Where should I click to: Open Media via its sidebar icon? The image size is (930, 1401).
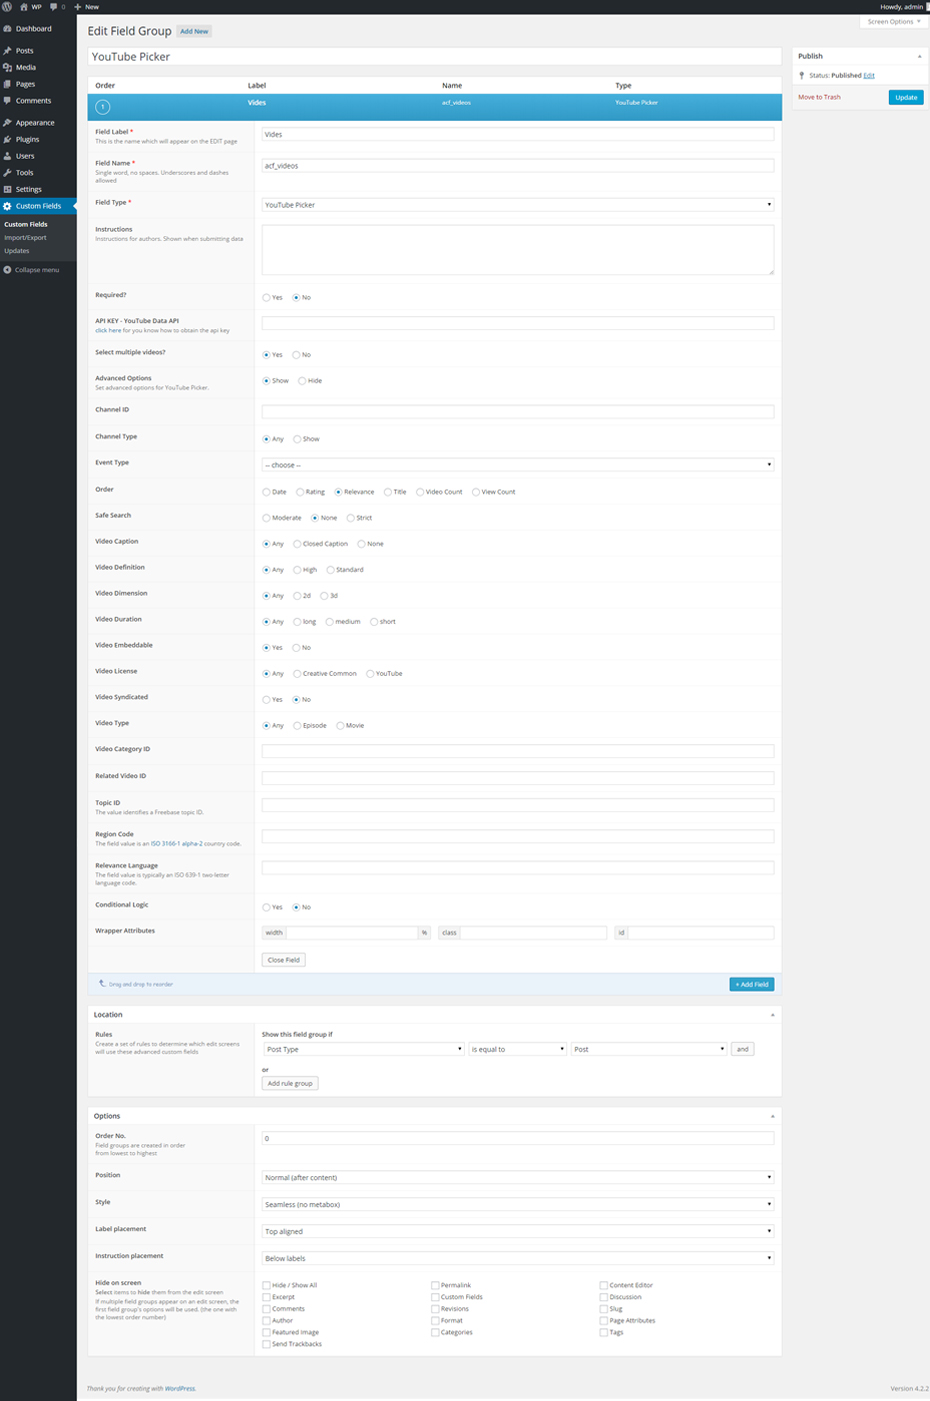click(x=7, y=67)
